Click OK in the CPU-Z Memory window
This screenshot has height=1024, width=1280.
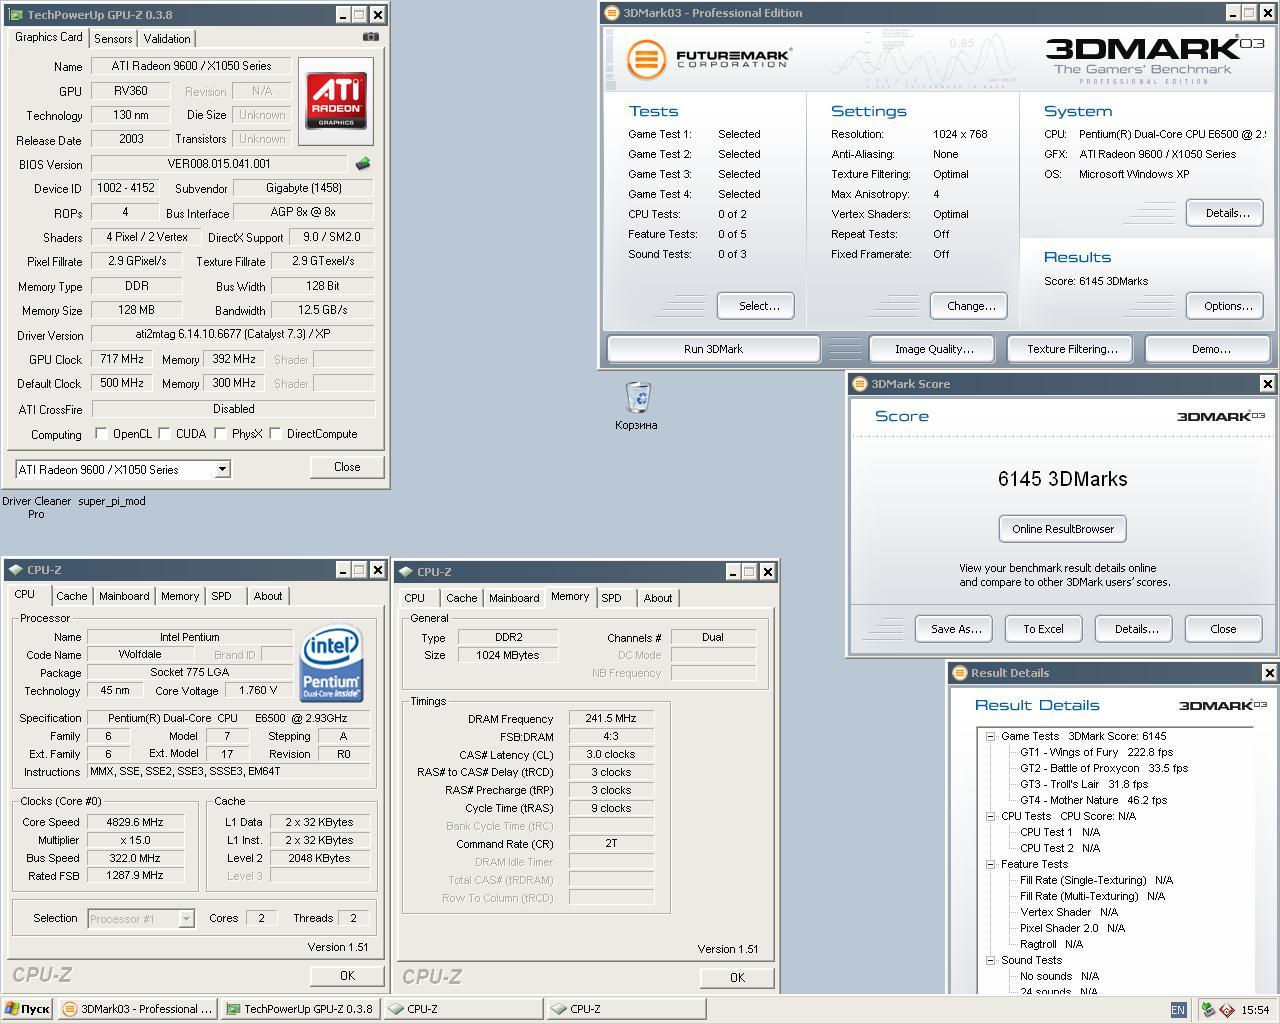(737, 978)
